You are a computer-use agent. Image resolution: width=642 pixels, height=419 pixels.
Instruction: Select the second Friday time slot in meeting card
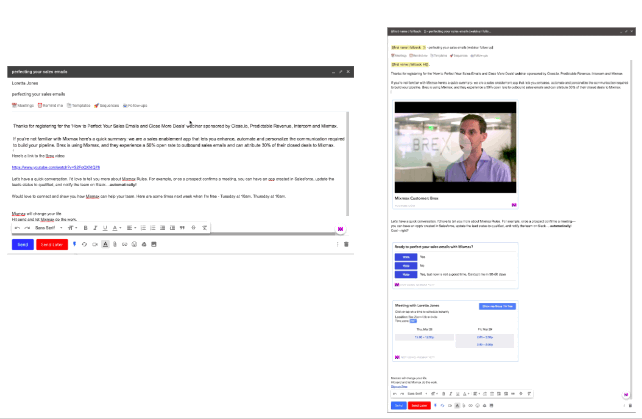485,345
